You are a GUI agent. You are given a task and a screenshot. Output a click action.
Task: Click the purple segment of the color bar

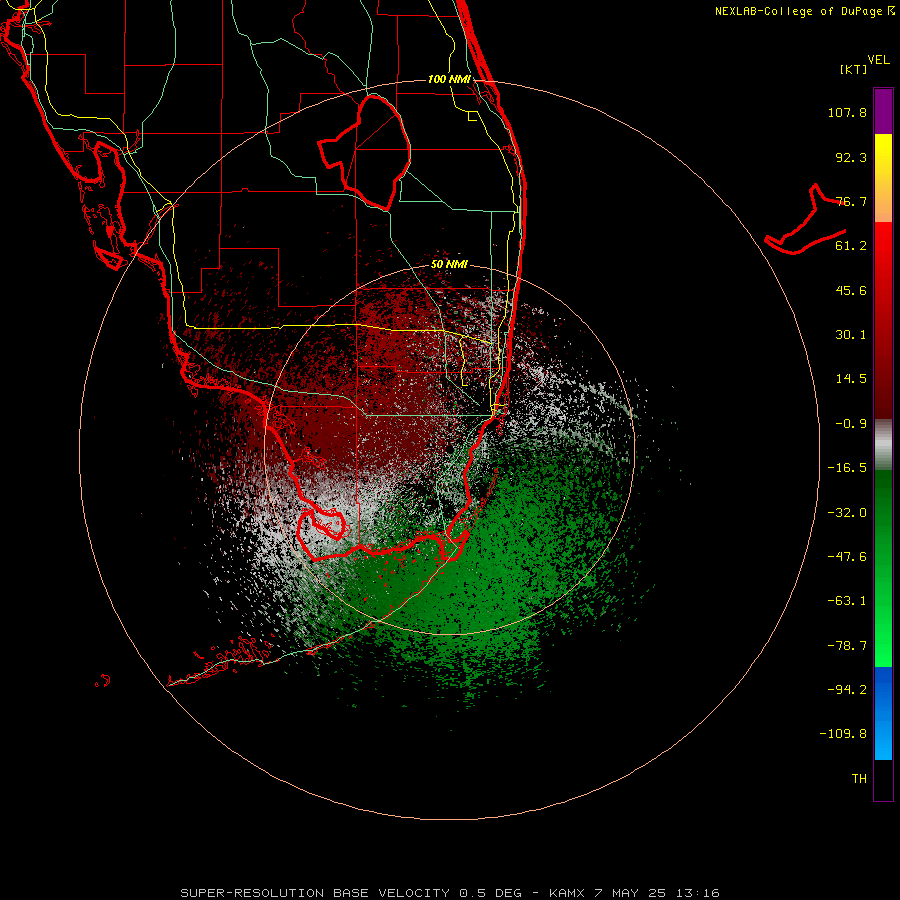(x=883, y=111)
